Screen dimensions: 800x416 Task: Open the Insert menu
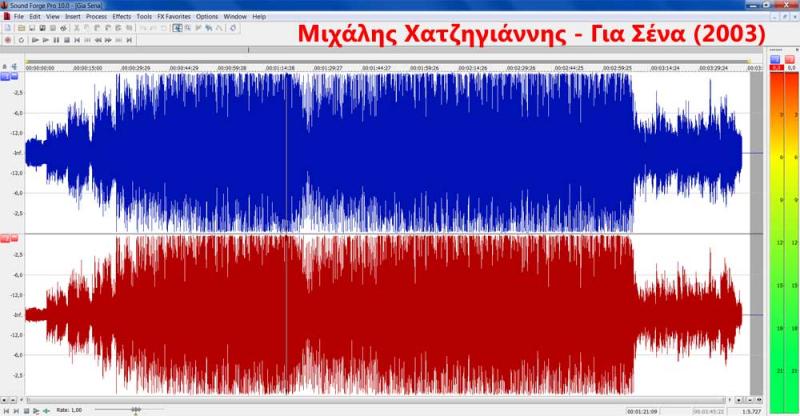coord(72,16)
